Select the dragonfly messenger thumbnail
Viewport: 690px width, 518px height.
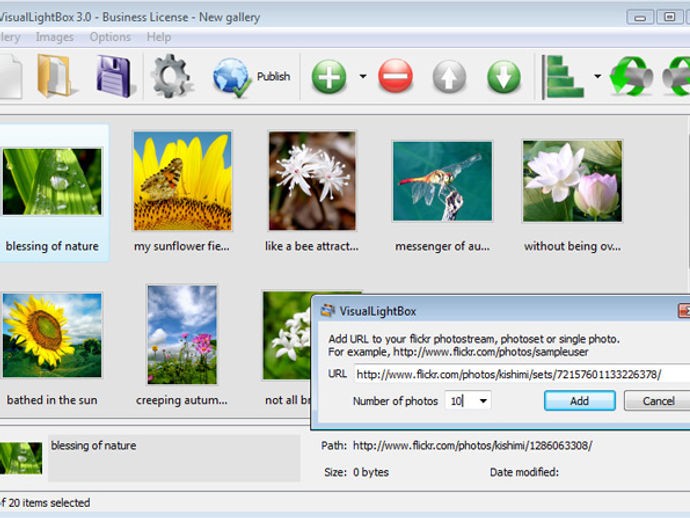(442, 181)
